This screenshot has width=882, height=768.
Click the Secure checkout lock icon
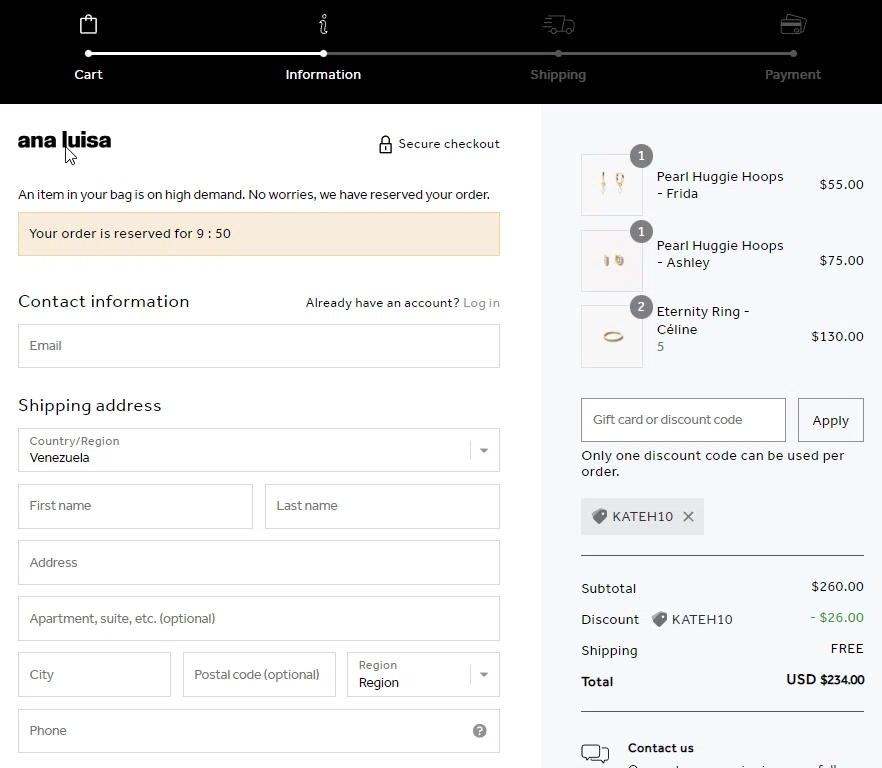coord(385,144)
